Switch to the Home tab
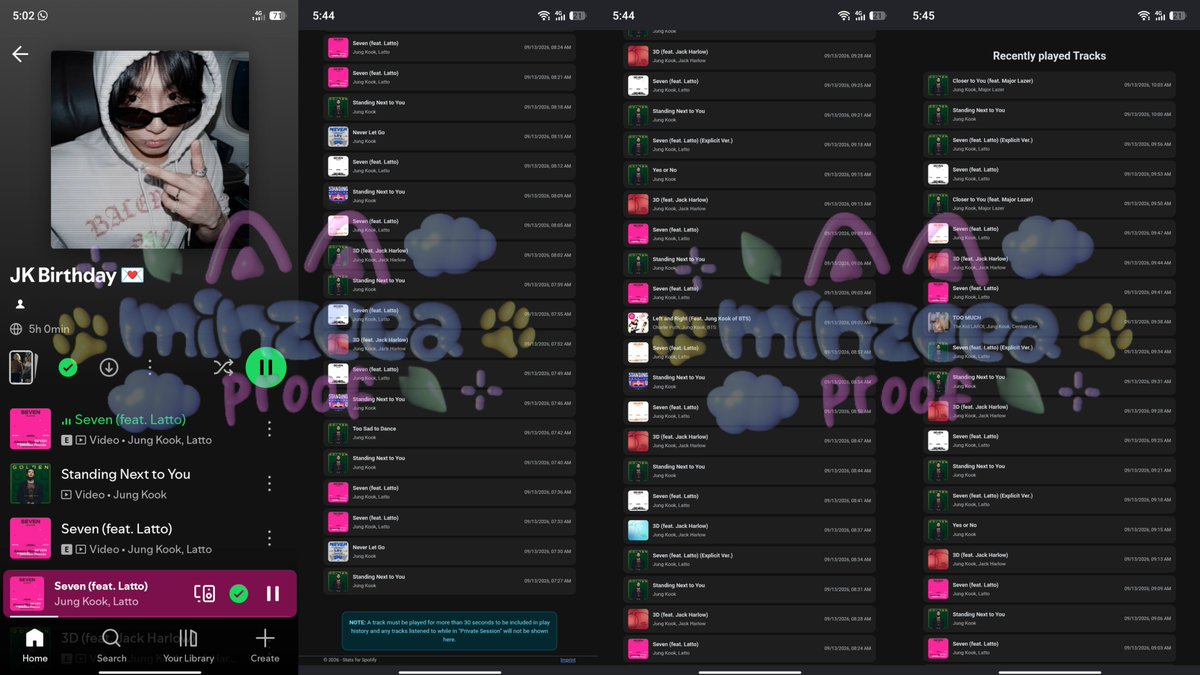Screen dimensions: 1200x675 click(x=35, y=646)
